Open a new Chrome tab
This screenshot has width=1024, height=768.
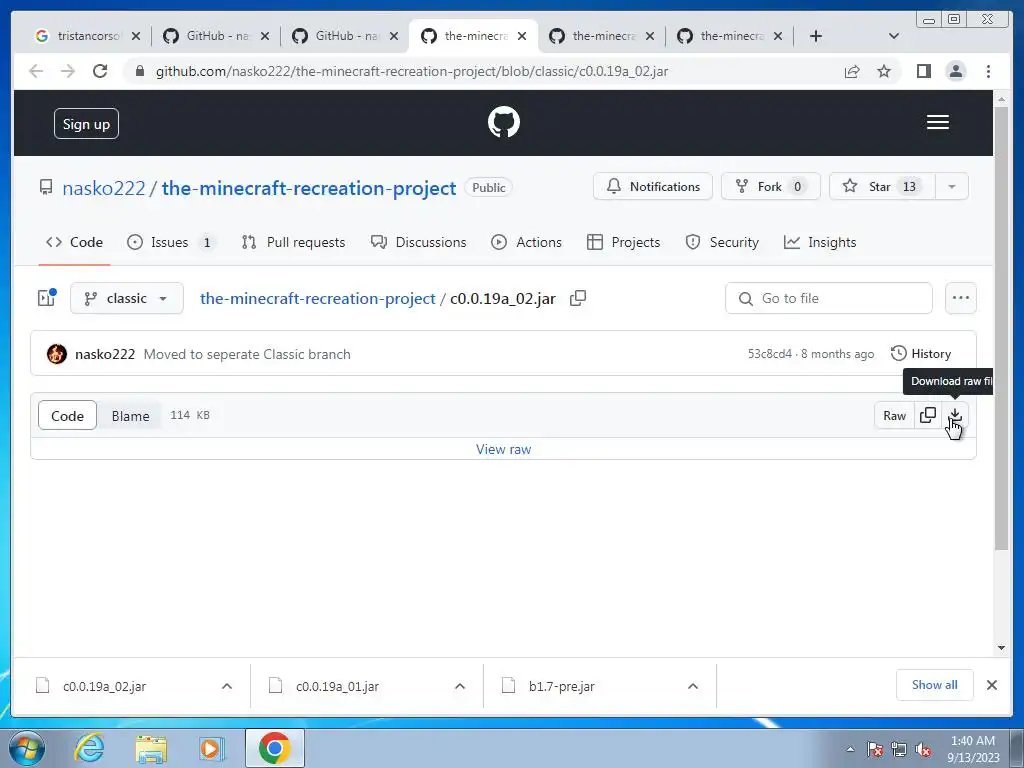click(x=816, y=36)
